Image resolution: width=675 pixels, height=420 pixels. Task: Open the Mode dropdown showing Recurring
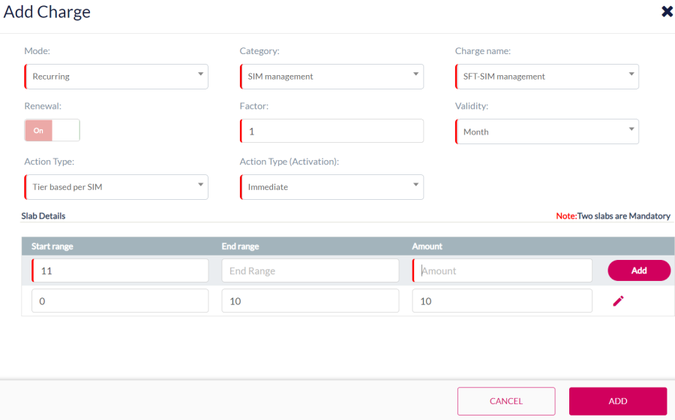[116, 76]
